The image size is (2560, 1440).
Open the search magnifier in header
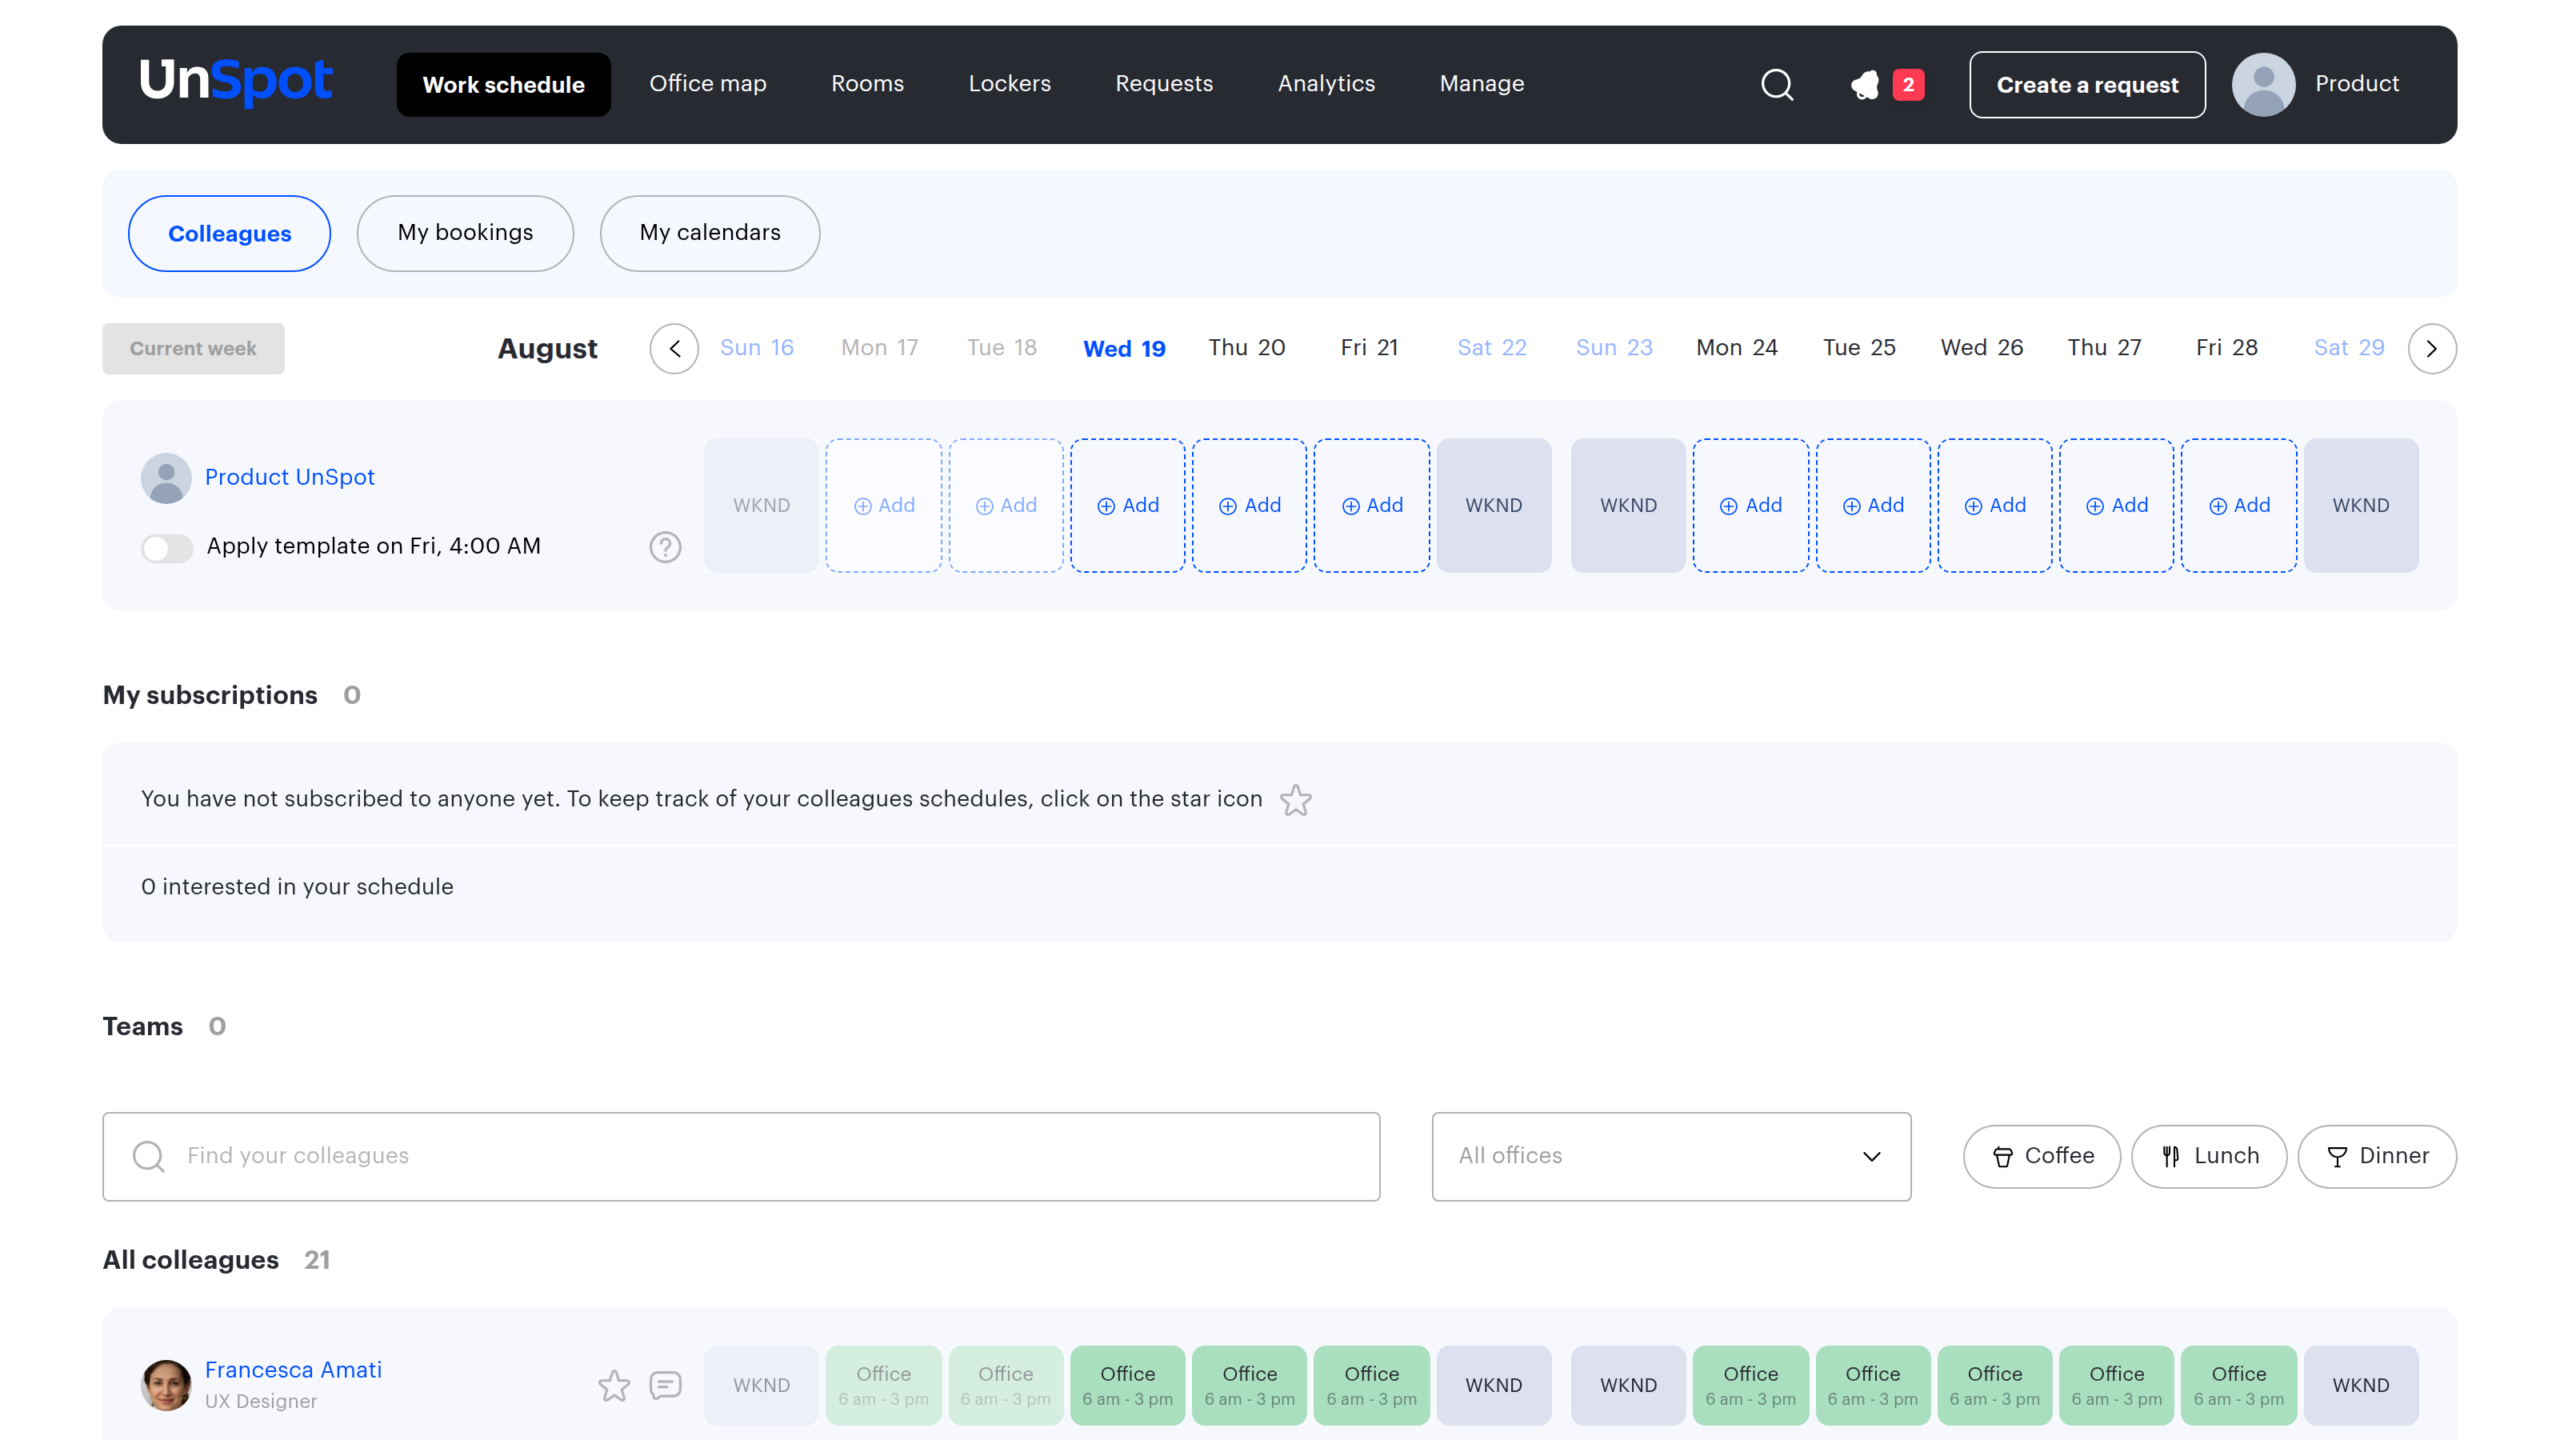[x=1777, y=85]
